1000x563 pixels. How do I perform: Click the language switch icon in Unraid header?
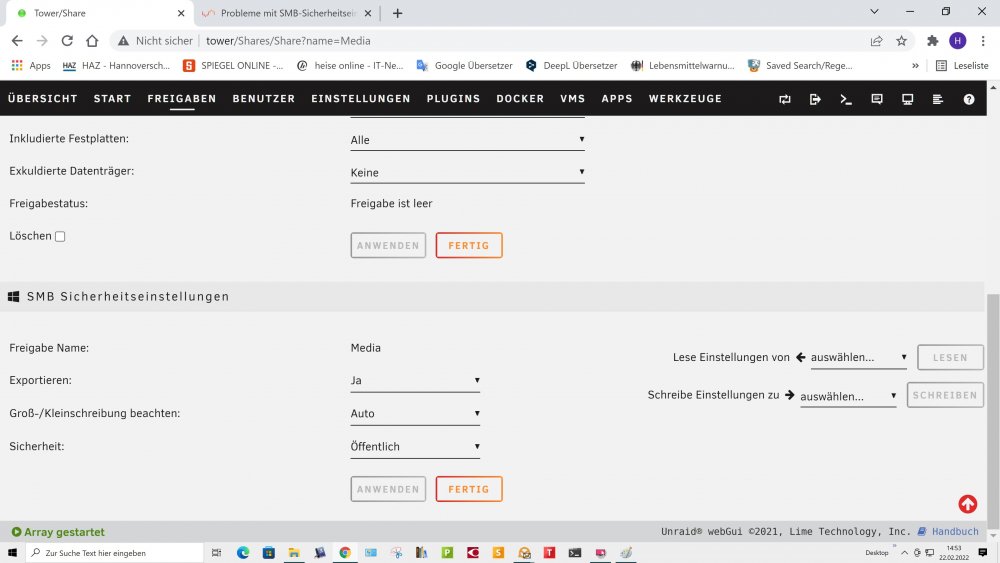pyautogui.click(x=784, y=99)
